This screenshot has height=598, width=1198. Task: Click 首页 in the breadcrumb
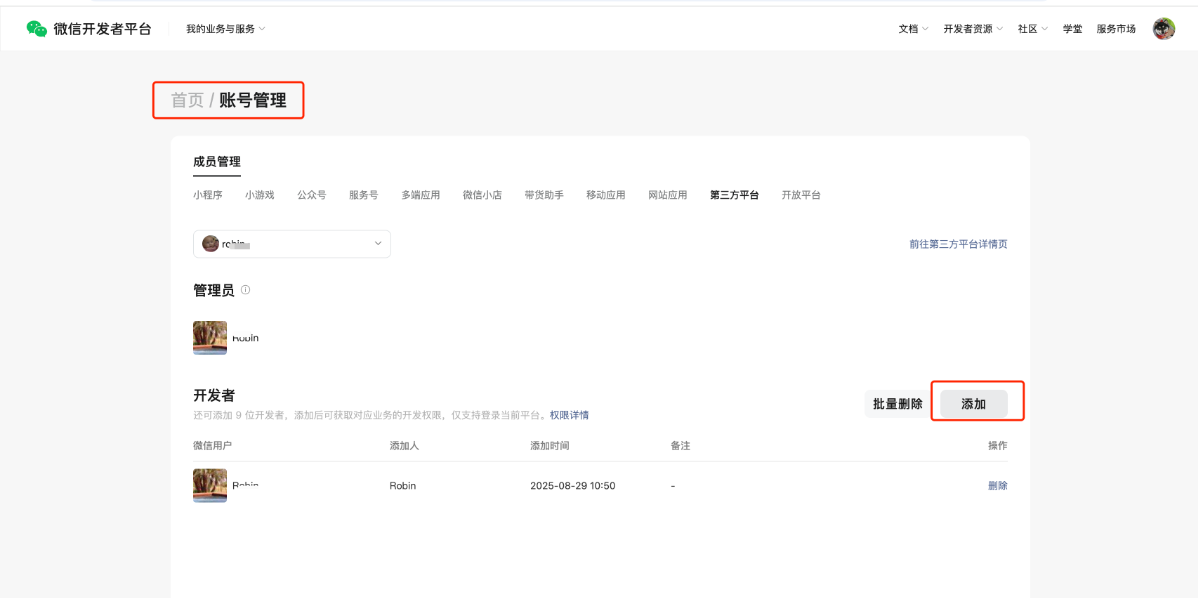pos(187,100)
